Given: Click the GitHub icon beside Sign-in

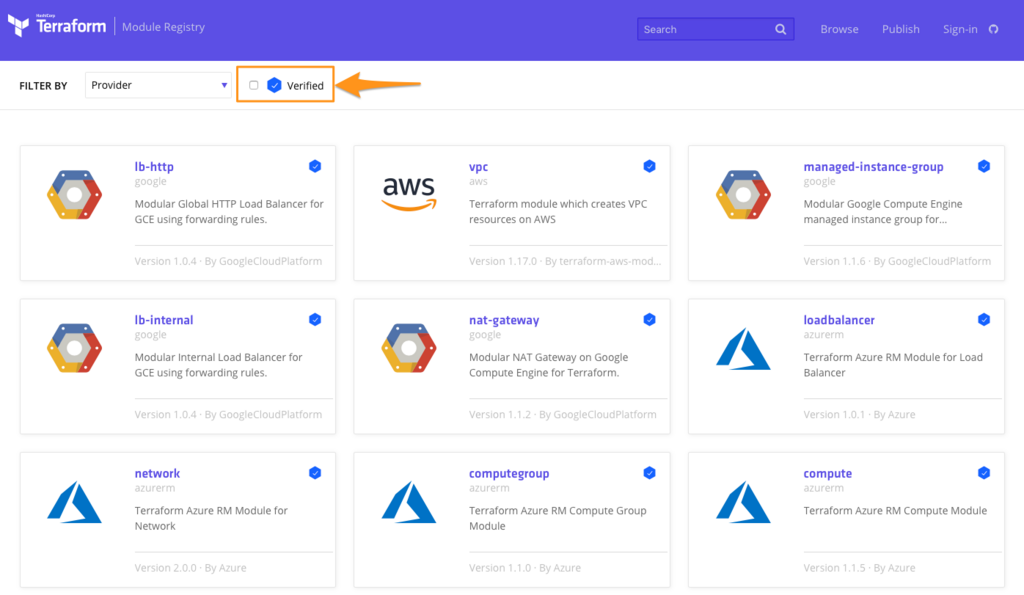Looking at the screenshot, I should pos(993,29).
